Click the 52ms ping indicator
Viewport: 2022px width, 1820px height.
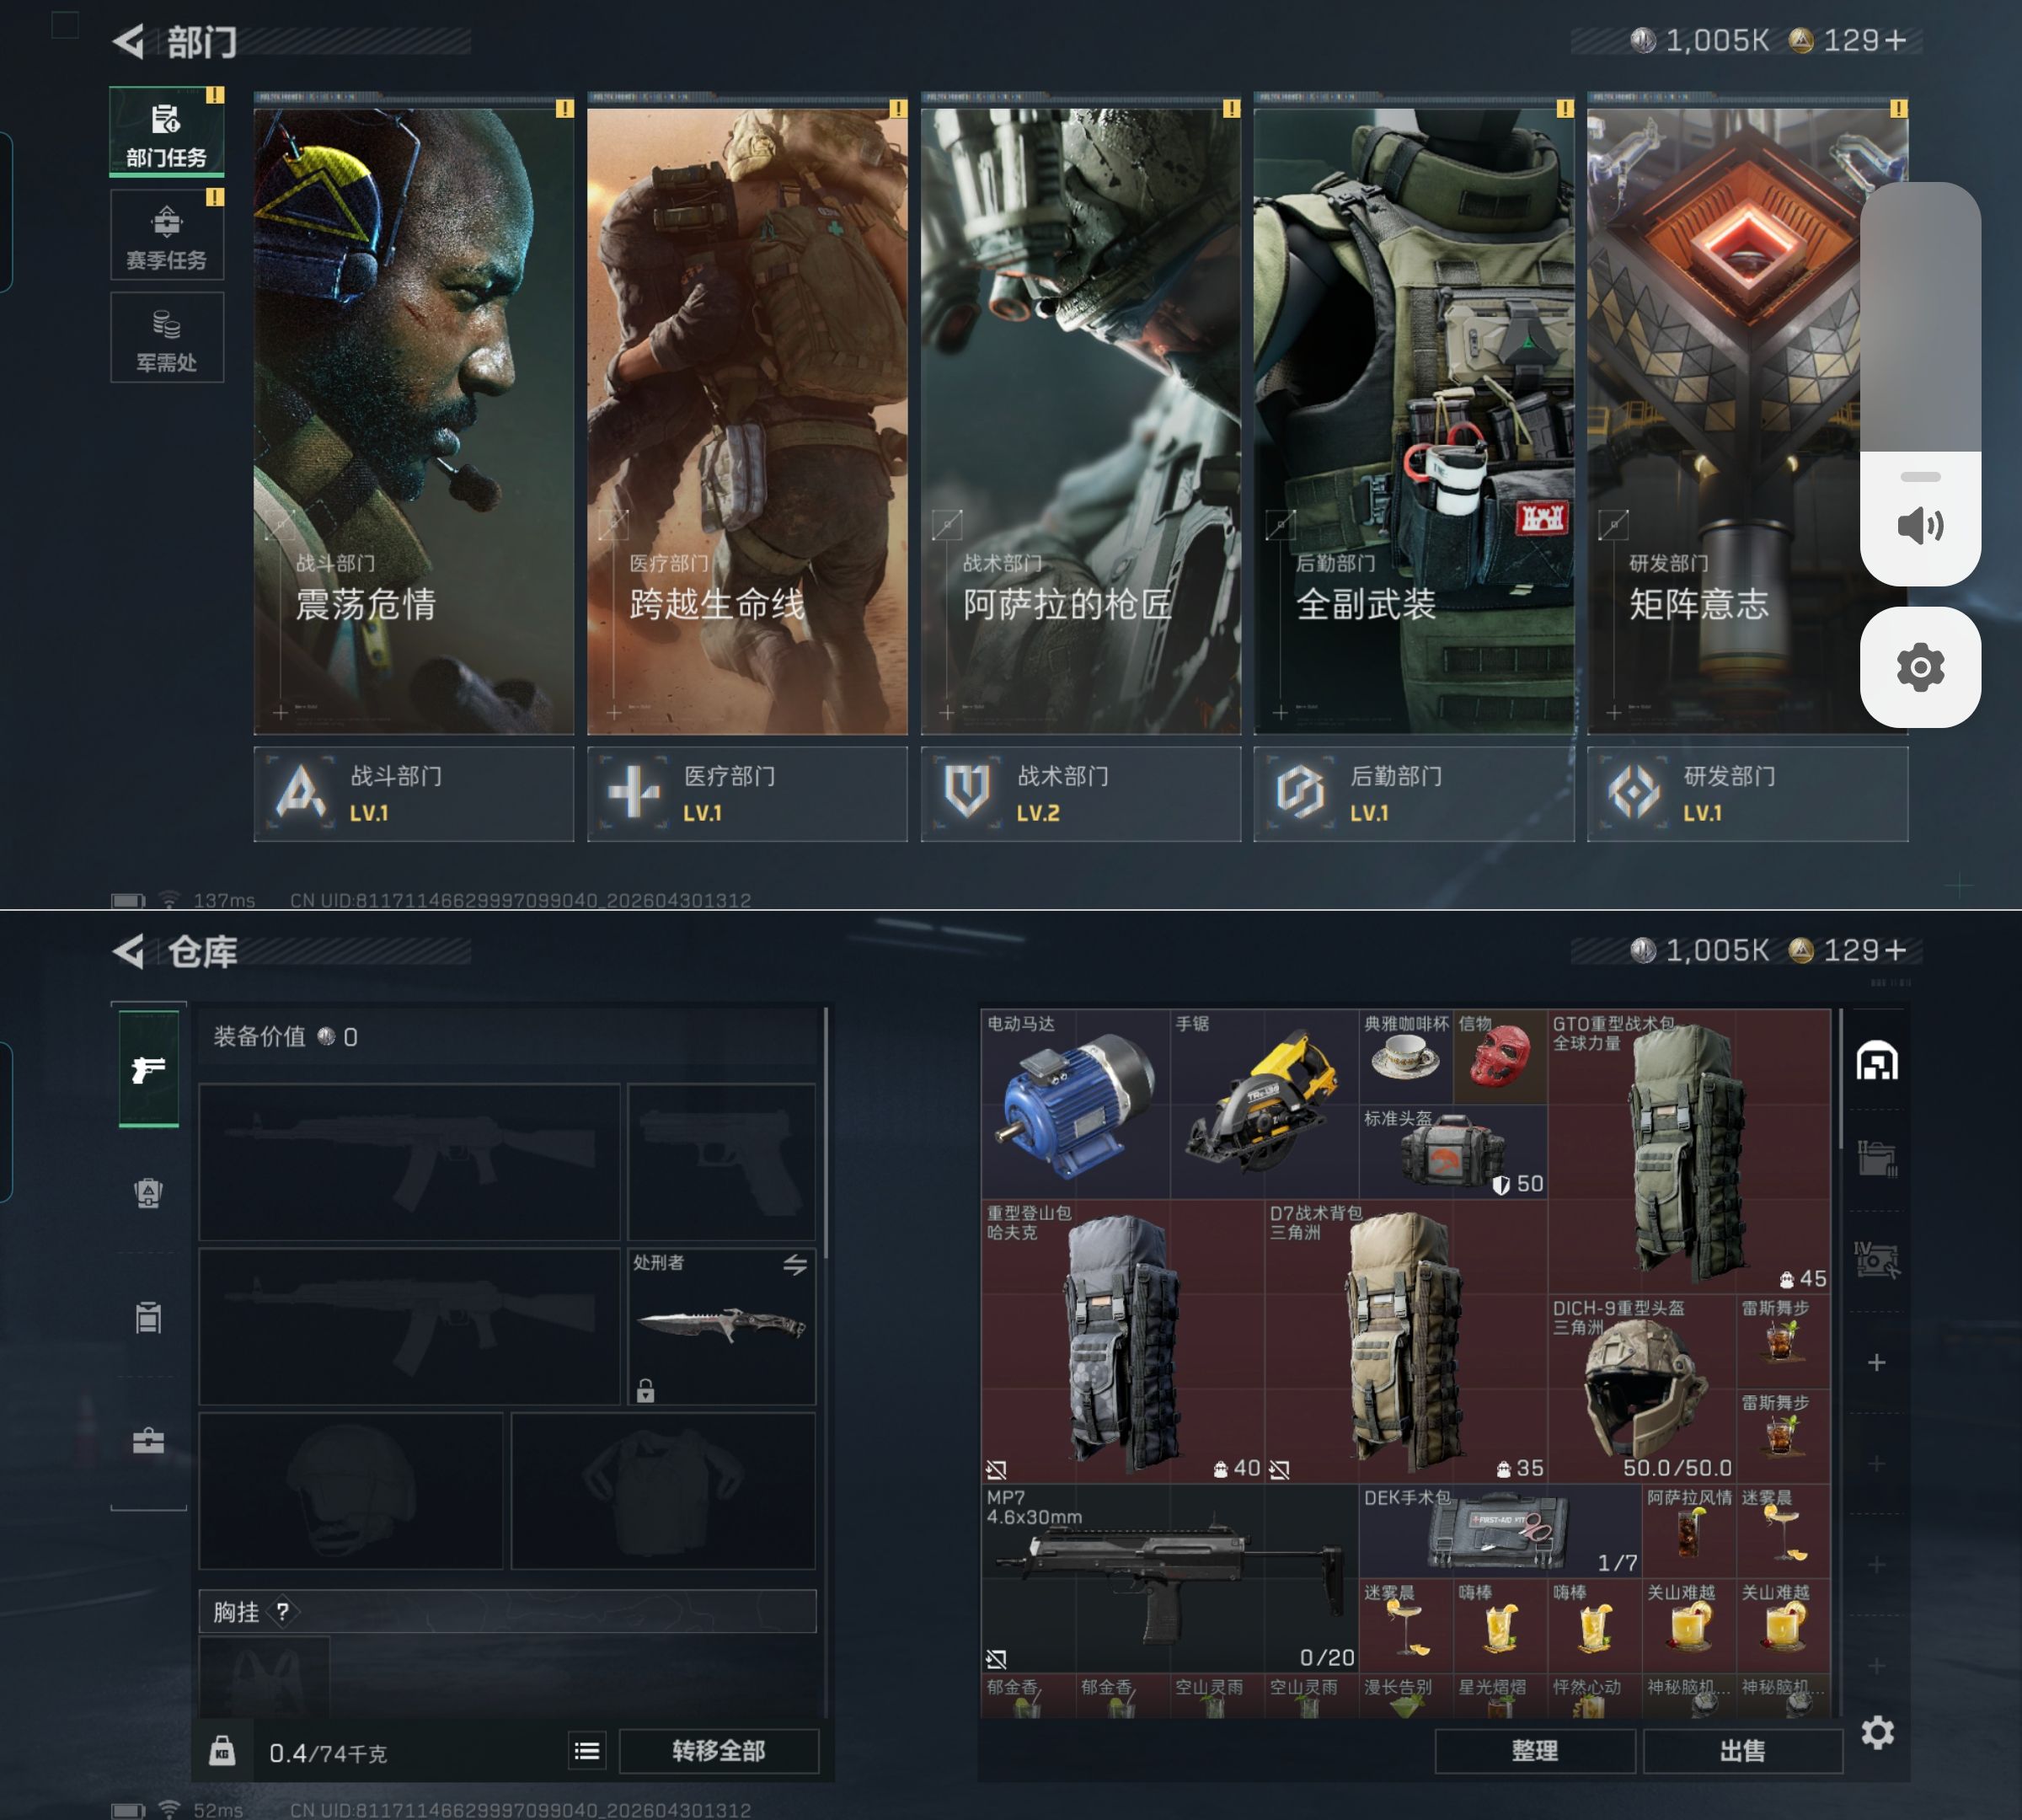coord(218,1810)
